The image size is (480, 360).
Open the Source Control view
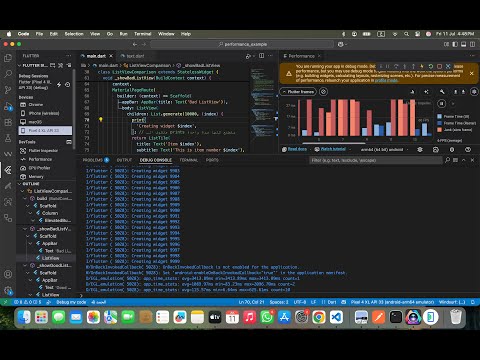[x=8, y=90]
